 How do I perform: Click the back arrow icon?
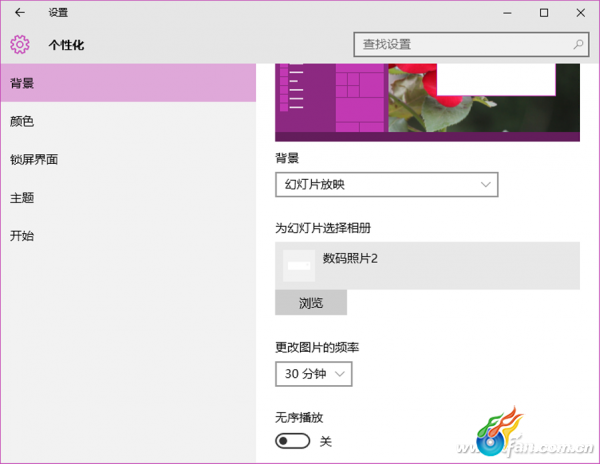point(20,13)
